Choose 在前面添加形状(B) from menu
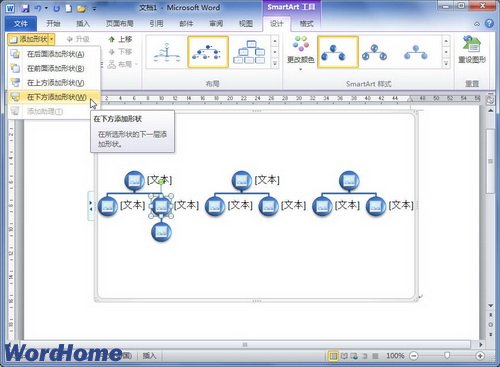This screenshot has width=500, height=367. tap(54, 68)
